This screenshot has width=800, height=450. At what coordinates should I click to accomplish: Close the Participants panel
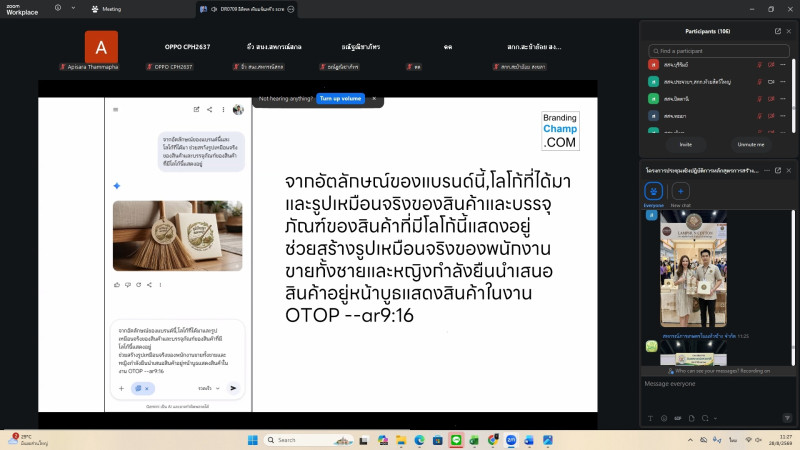coord(789,31)
